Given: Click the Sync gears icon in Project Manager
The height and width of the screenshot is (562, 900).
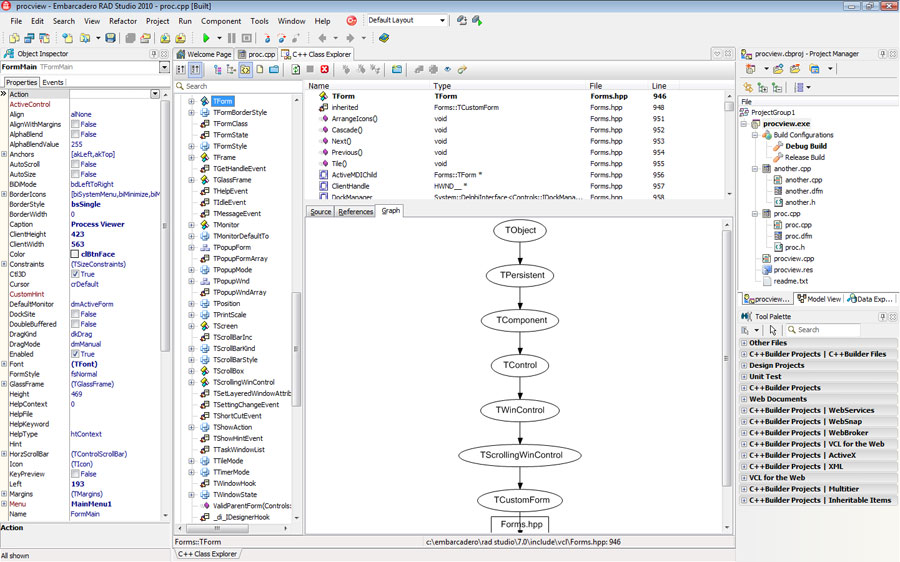Looking at the screenshot, I should (748, 87).
